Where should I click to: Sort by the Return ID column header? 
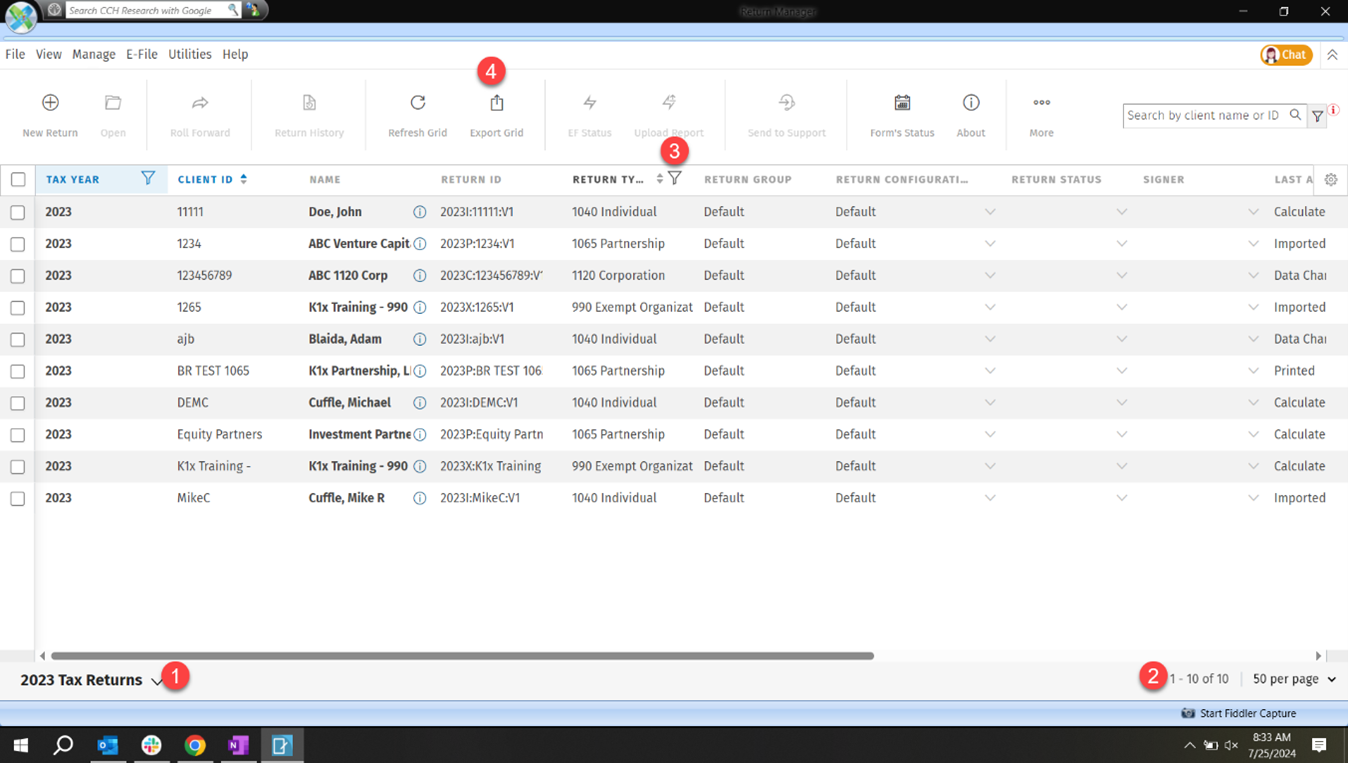(x=471, y=180)
